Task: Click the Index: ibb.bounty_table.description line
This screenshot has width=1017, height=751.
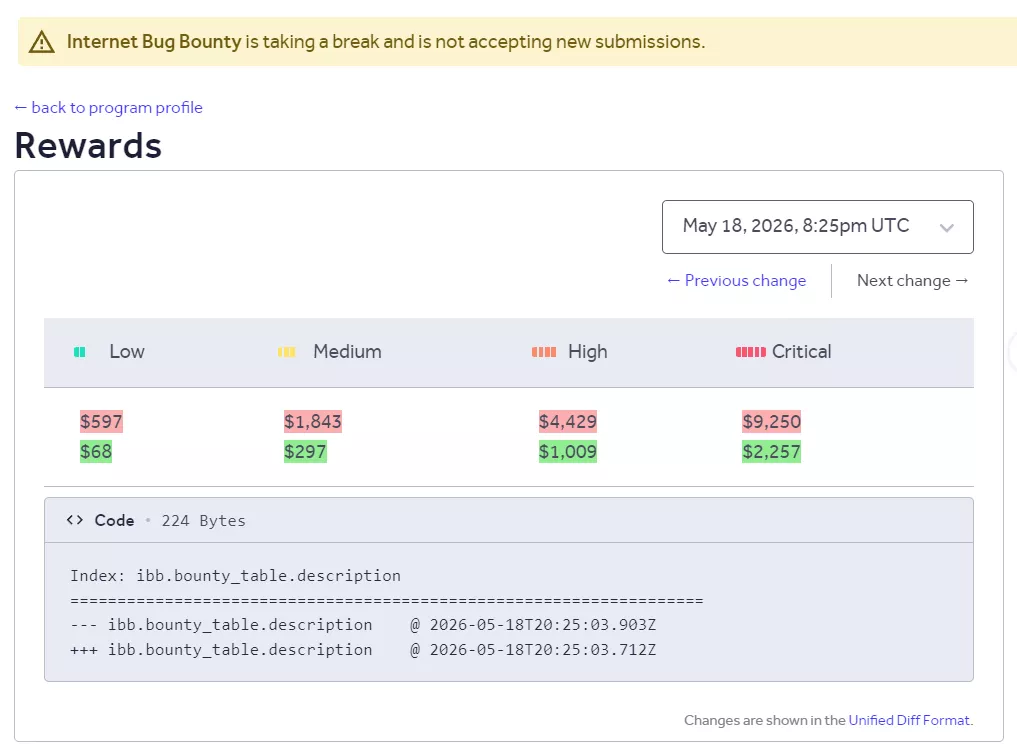Action: click(x=235, y=576)
